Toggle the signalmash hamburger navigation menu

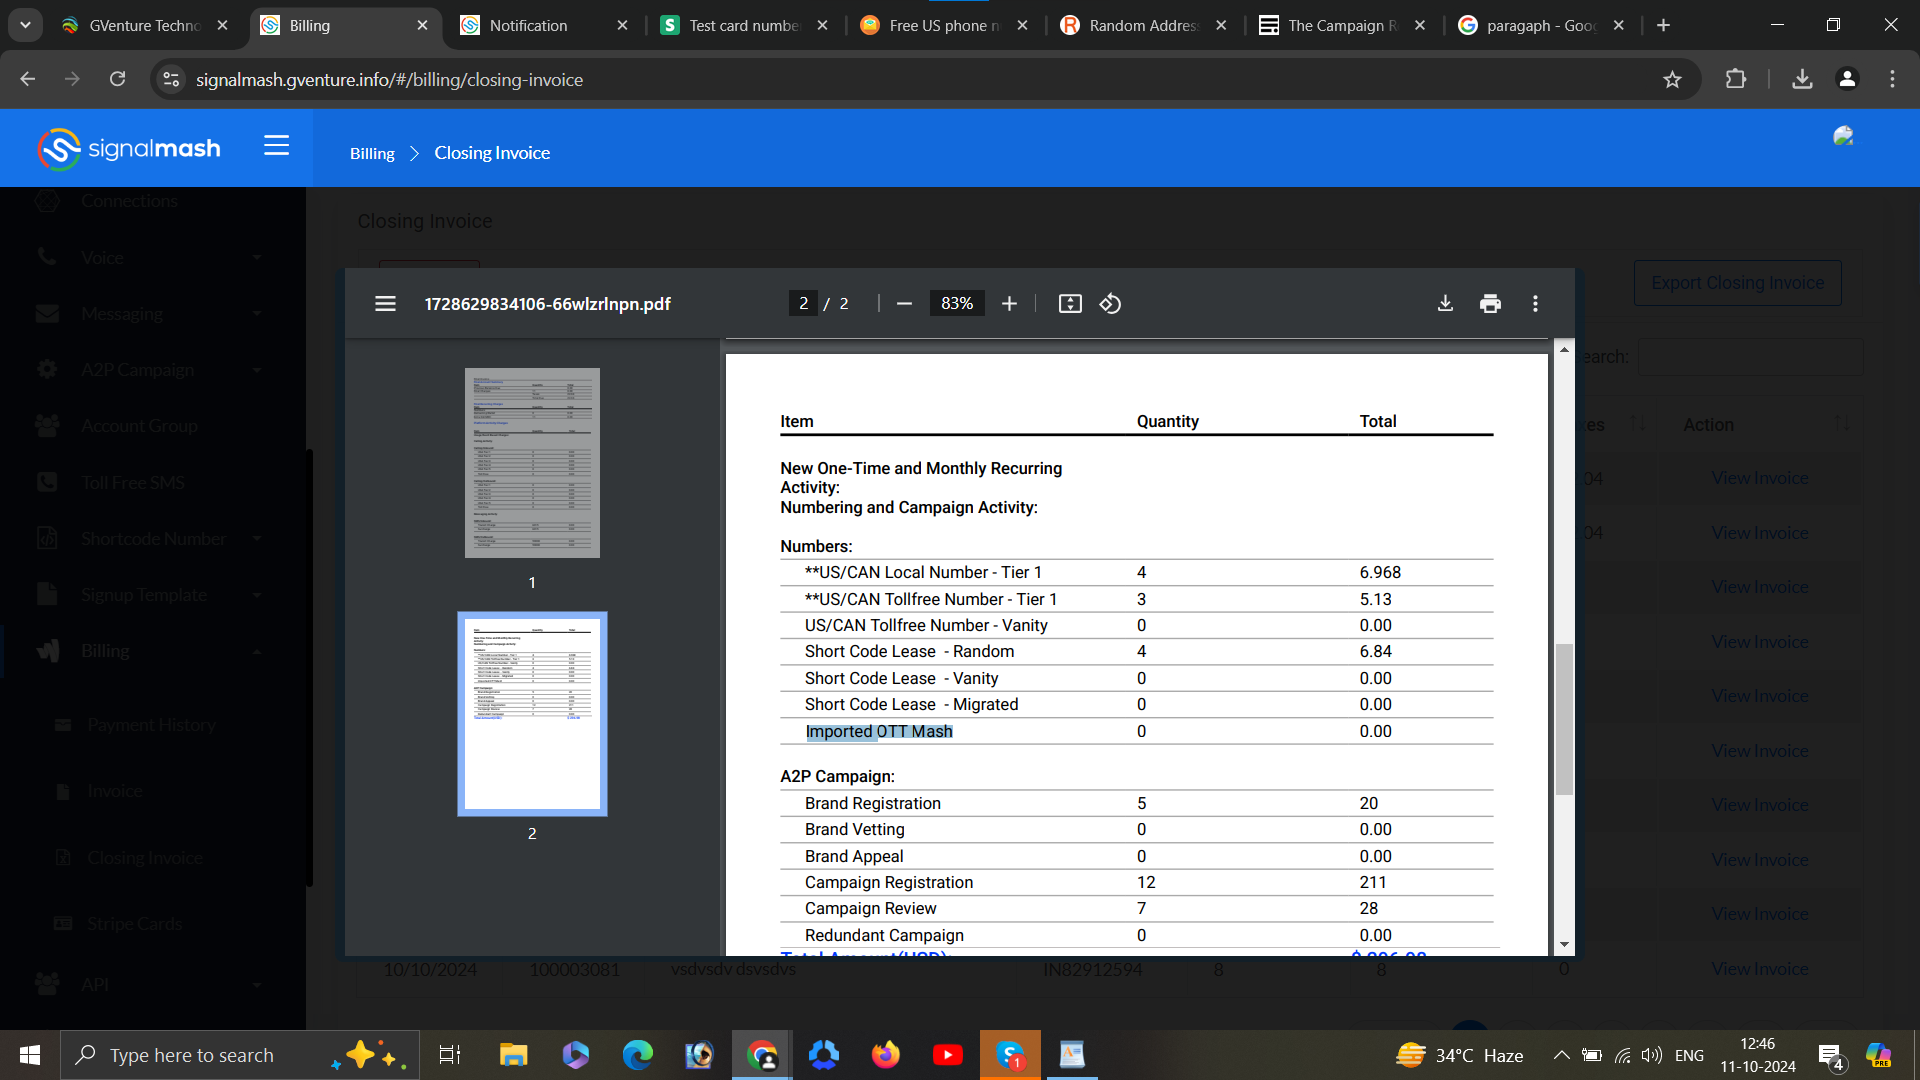tap(277, 147)
